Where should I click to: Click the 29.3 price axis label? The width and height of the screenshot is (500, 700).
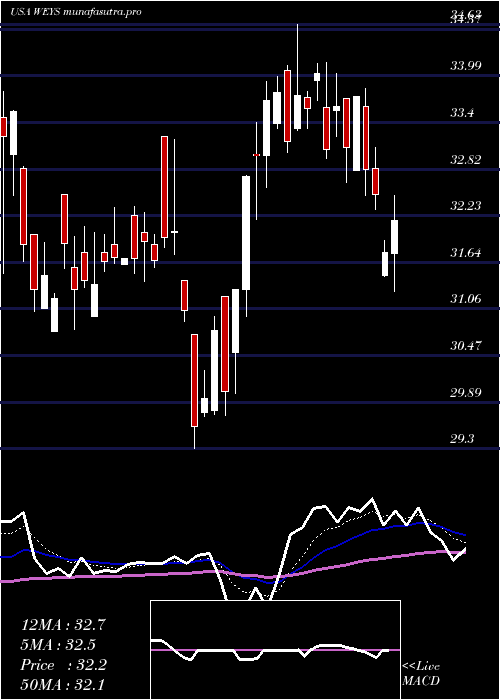(x=462, y=439)
